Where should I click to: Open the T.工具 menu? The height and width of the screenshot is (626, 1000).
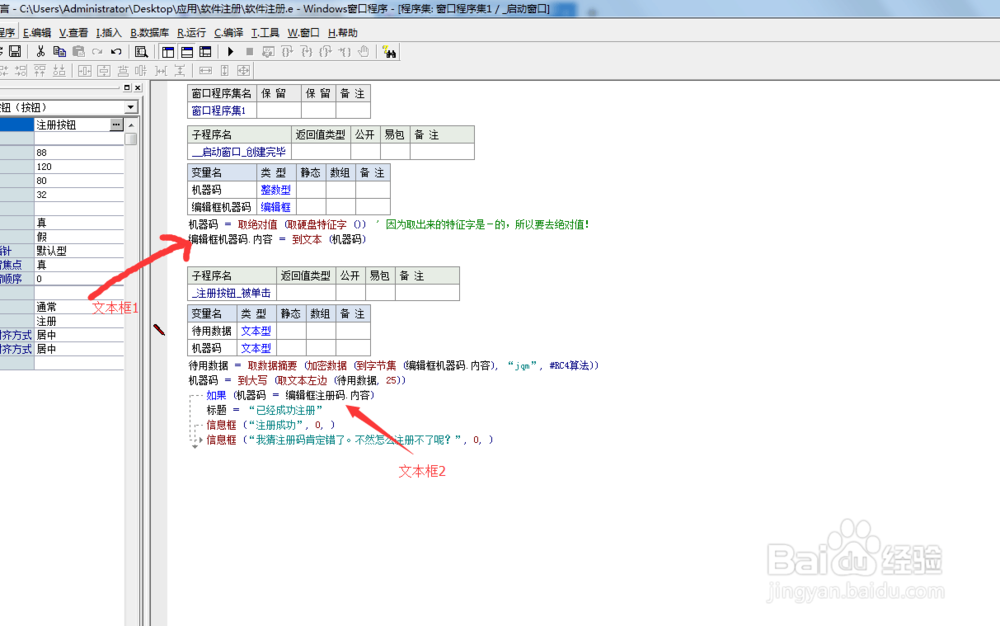(265, 33)
